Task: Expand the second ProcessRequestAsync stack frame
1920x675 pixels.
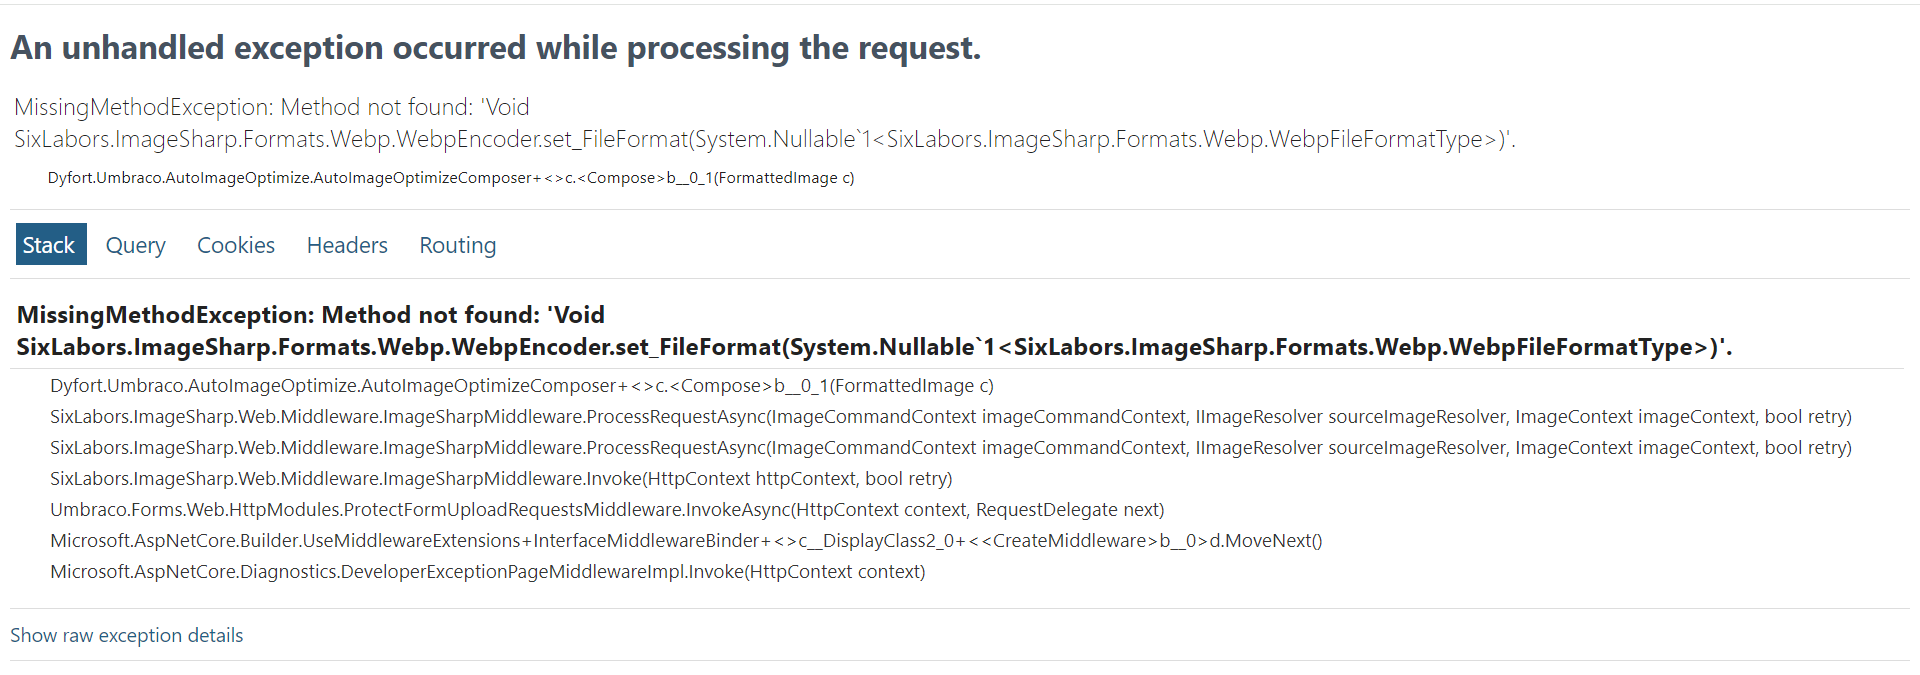Action: pos(951,448)
